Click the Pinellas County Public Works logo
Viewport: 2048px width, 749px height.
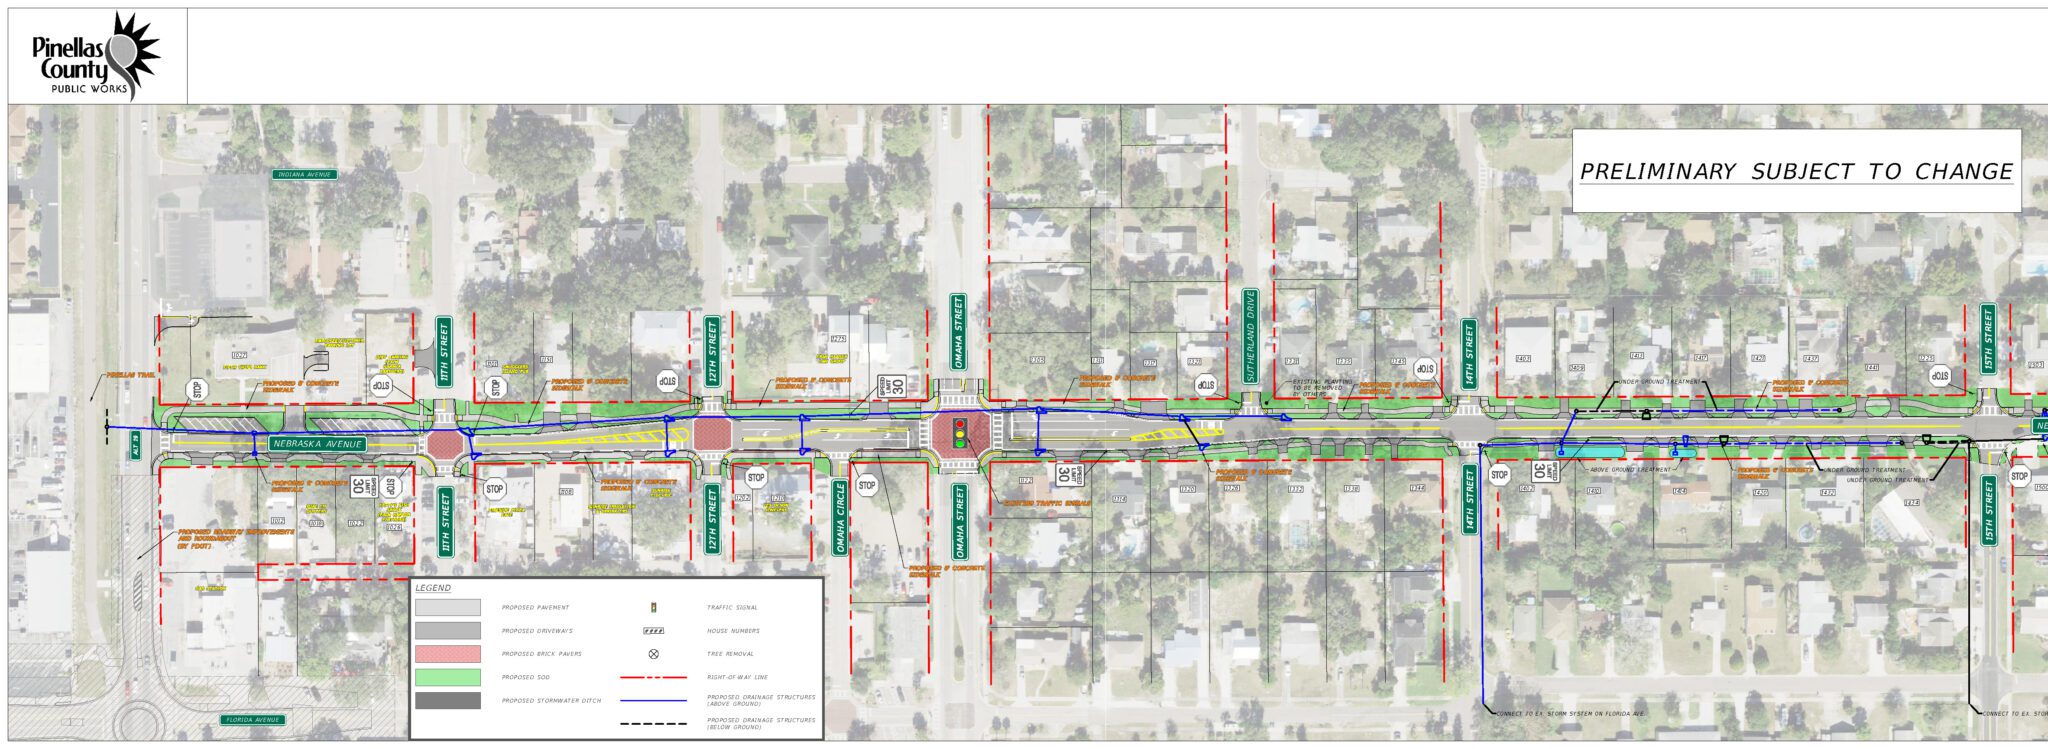[96, 56]
